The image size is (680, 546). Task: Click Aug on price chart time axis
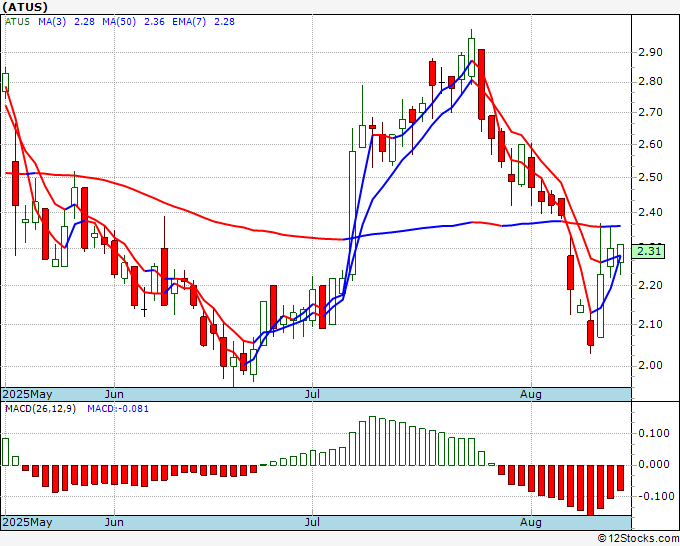[x=531, y=394]
